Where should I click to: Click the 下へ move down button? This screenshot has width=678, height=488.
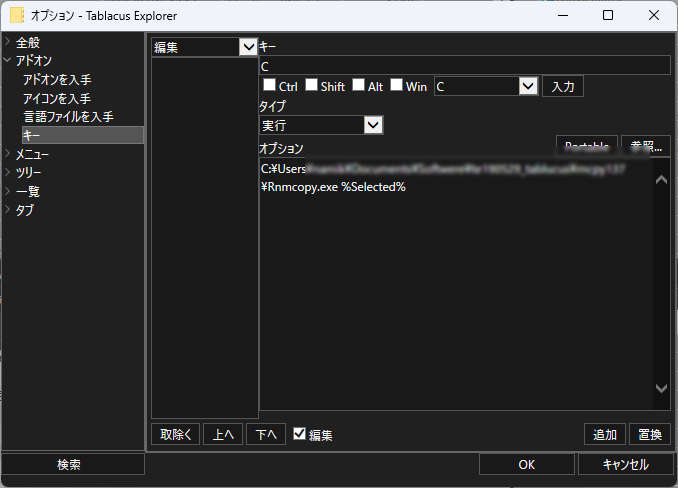pos(266,434)
